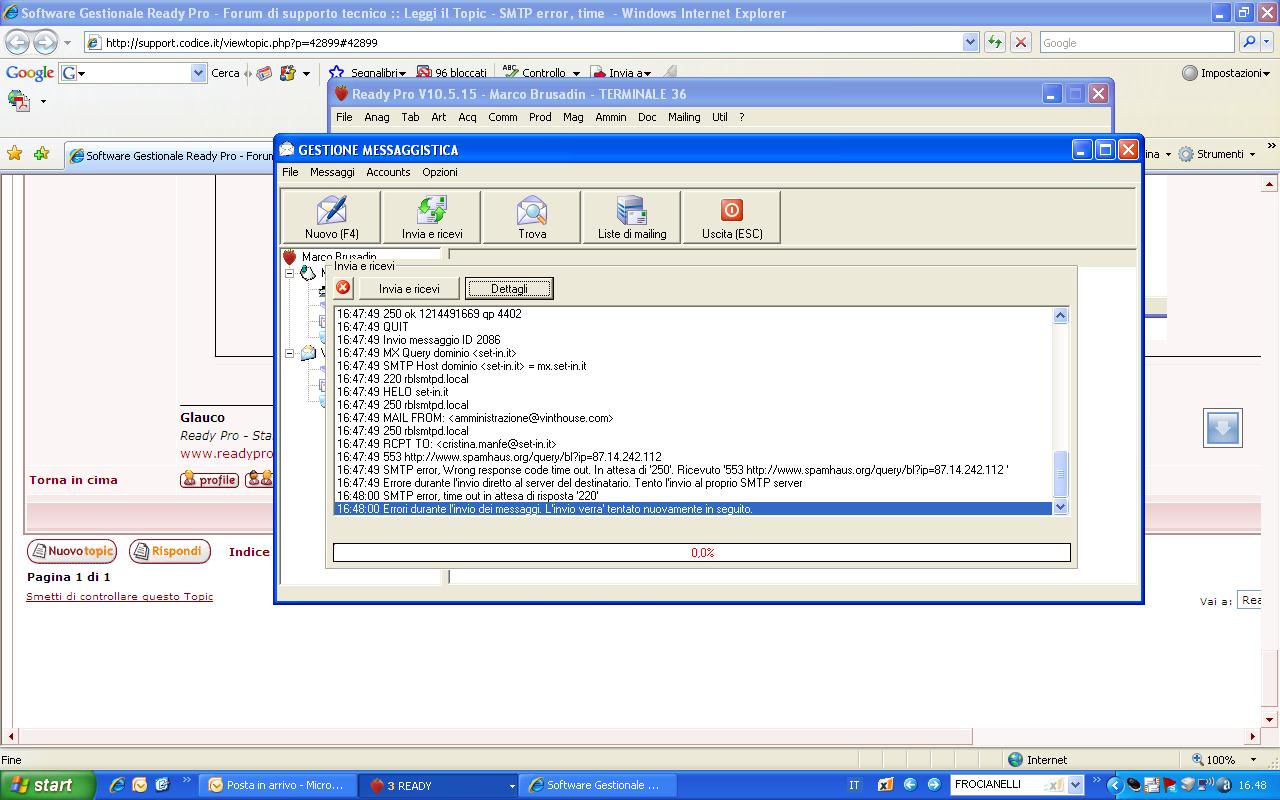Open the Google toolbar search box dropdown

[198, 73]
